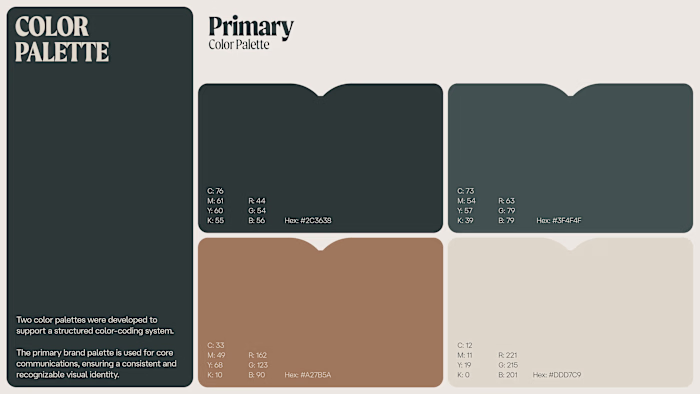Image resolution: width=700 pixels, height=394 pixels.
Task: Click the 'R: 63' red value
Action: point(507,201)
